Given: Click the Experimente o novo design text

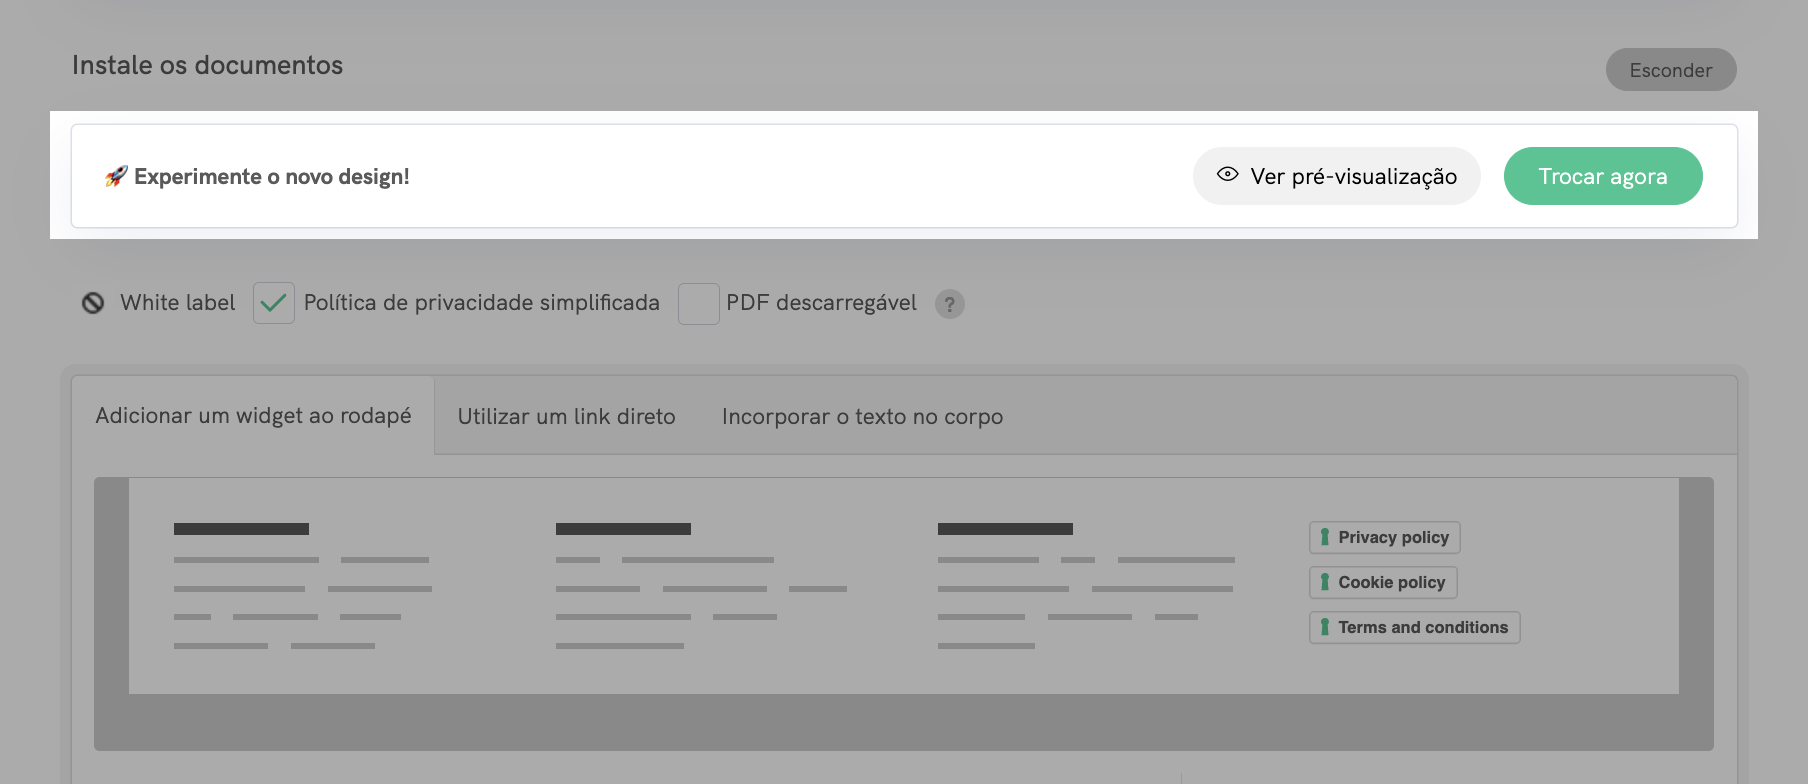Looking at the screenshot, I should [272, 177].
